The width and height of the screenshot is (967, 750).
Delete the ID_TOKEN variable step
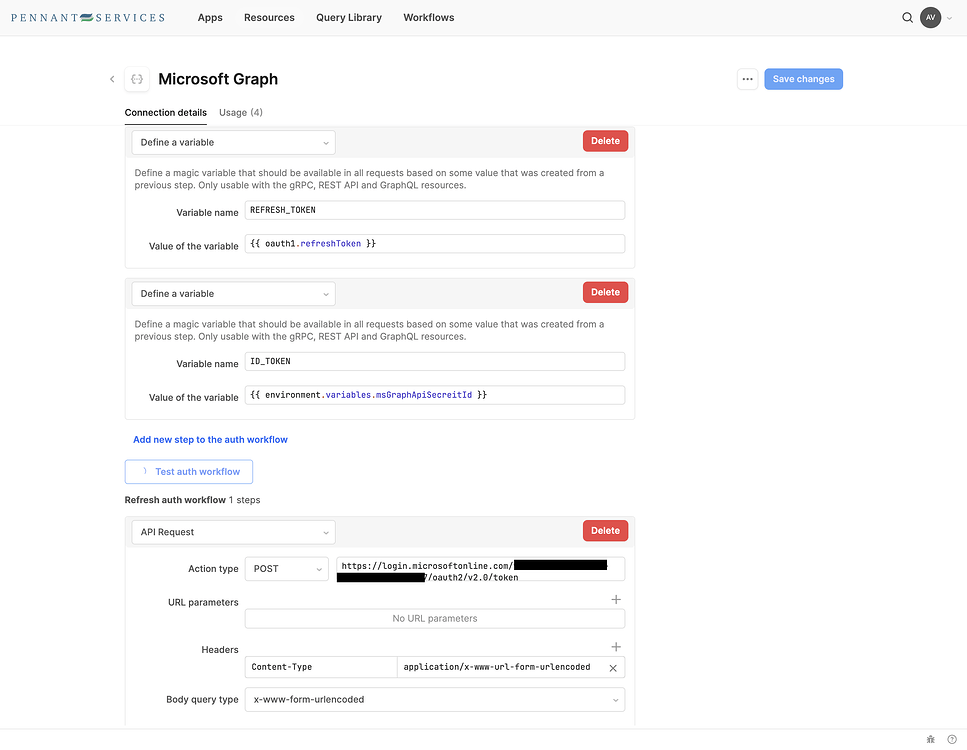point(605,292)
